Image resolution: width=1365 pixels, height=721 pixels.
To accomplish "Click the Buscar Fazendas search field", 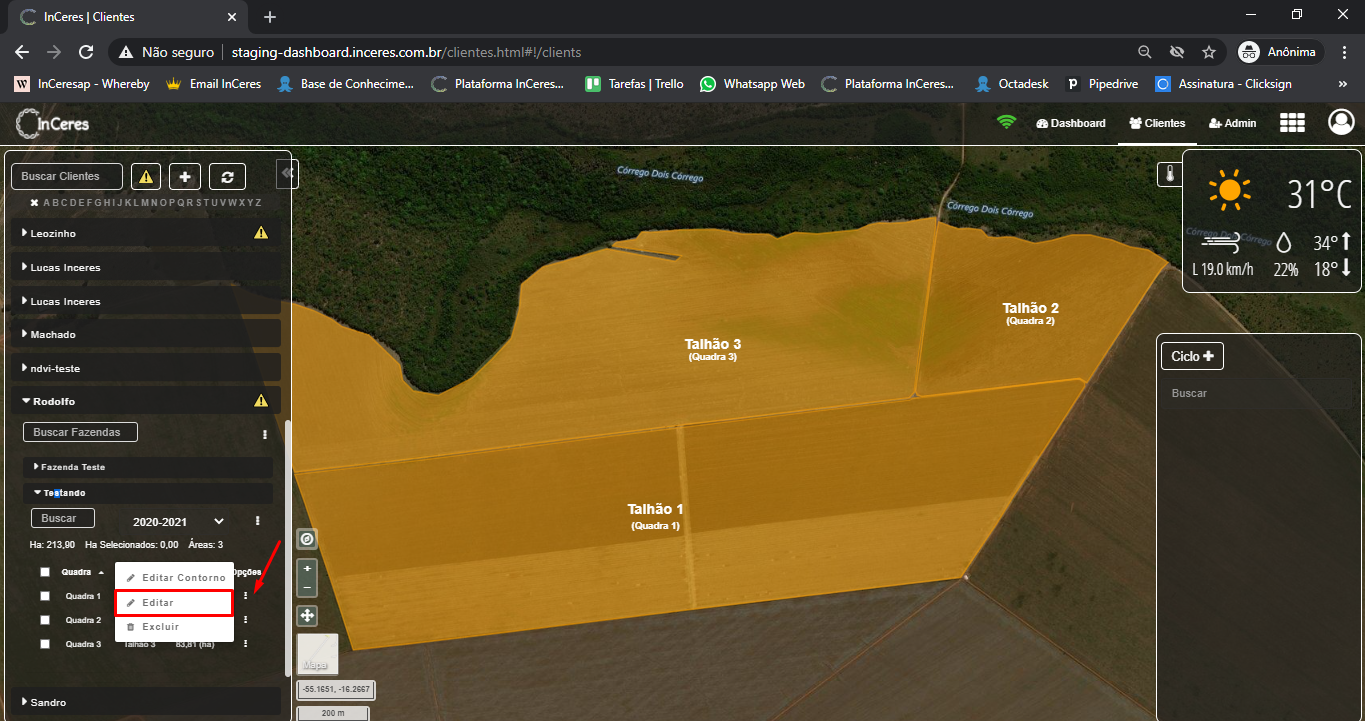I will click(80, 432).
